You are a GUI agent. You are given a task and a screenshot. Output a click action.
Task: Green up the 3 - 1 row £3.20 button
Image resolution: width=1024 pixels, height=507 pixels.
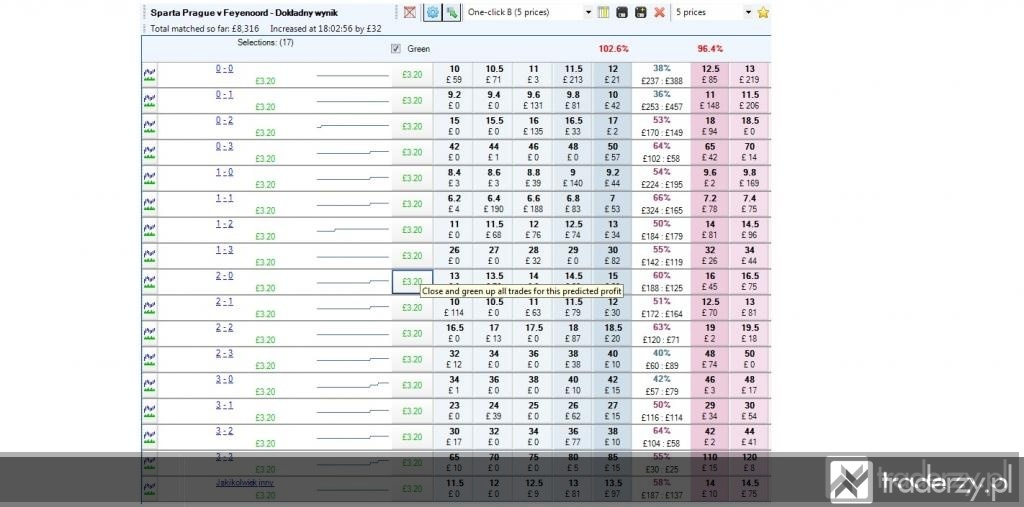pyautogui.click(x=412, y=411)
